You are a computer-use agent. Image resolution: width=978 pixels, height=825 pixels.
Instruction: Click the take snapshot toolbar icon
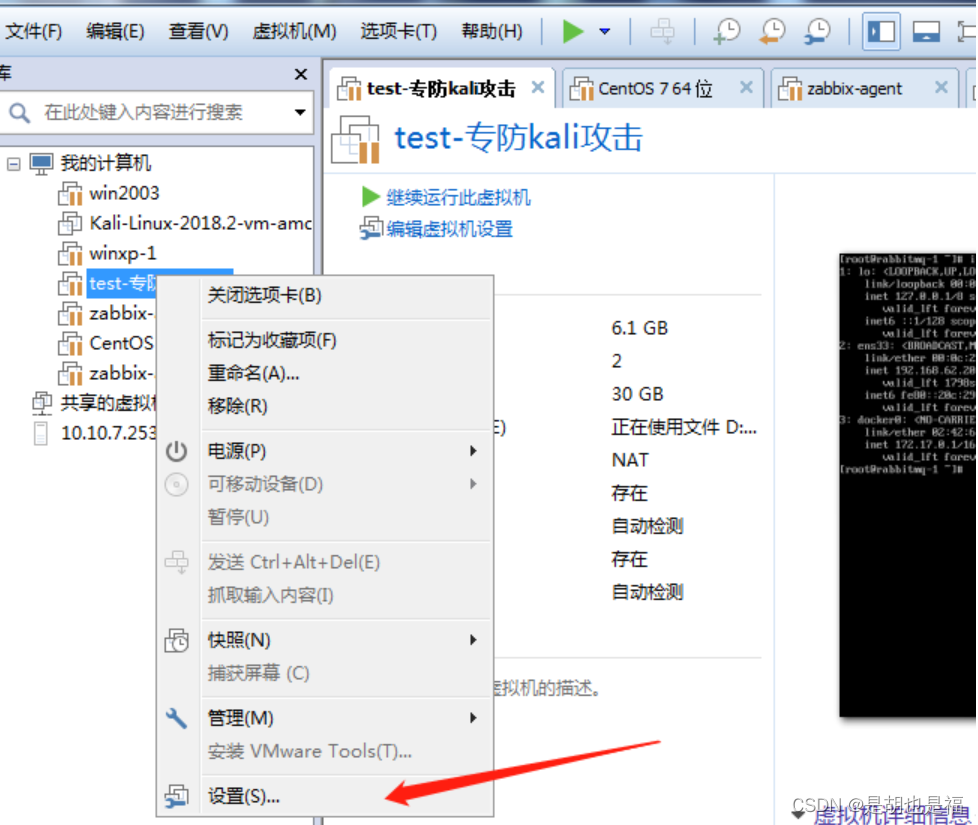727,31
